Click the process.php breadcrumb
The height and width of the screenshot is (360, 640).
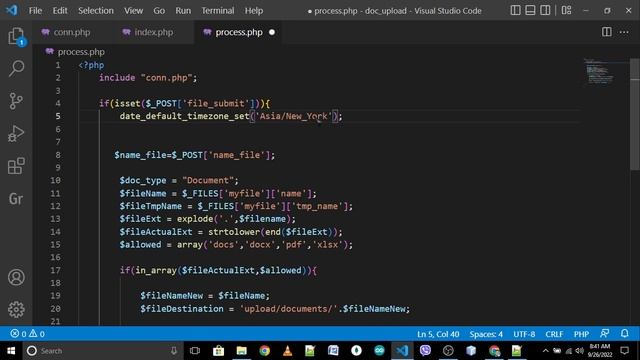click(81, 52)
